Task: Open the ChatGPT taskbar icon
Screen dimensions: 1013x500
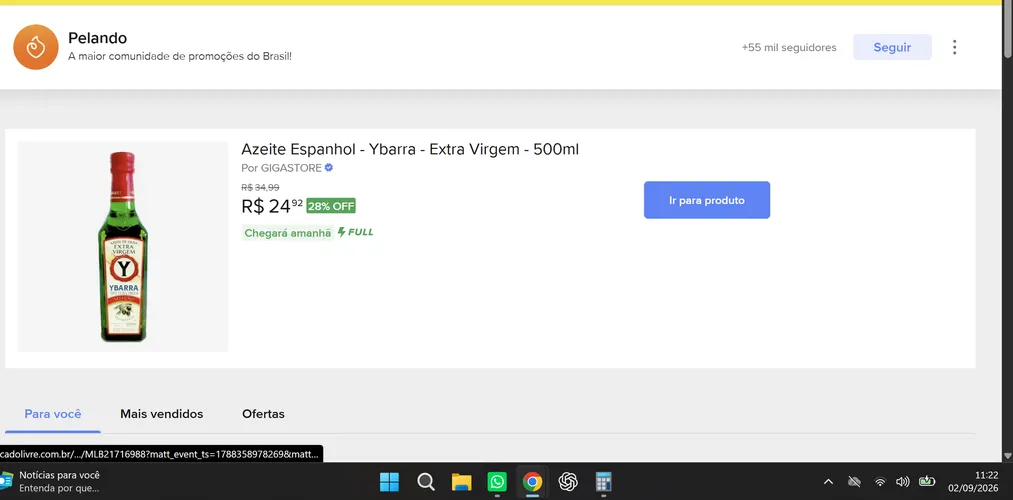Action: pyautogui.click(x=568, y=482)
